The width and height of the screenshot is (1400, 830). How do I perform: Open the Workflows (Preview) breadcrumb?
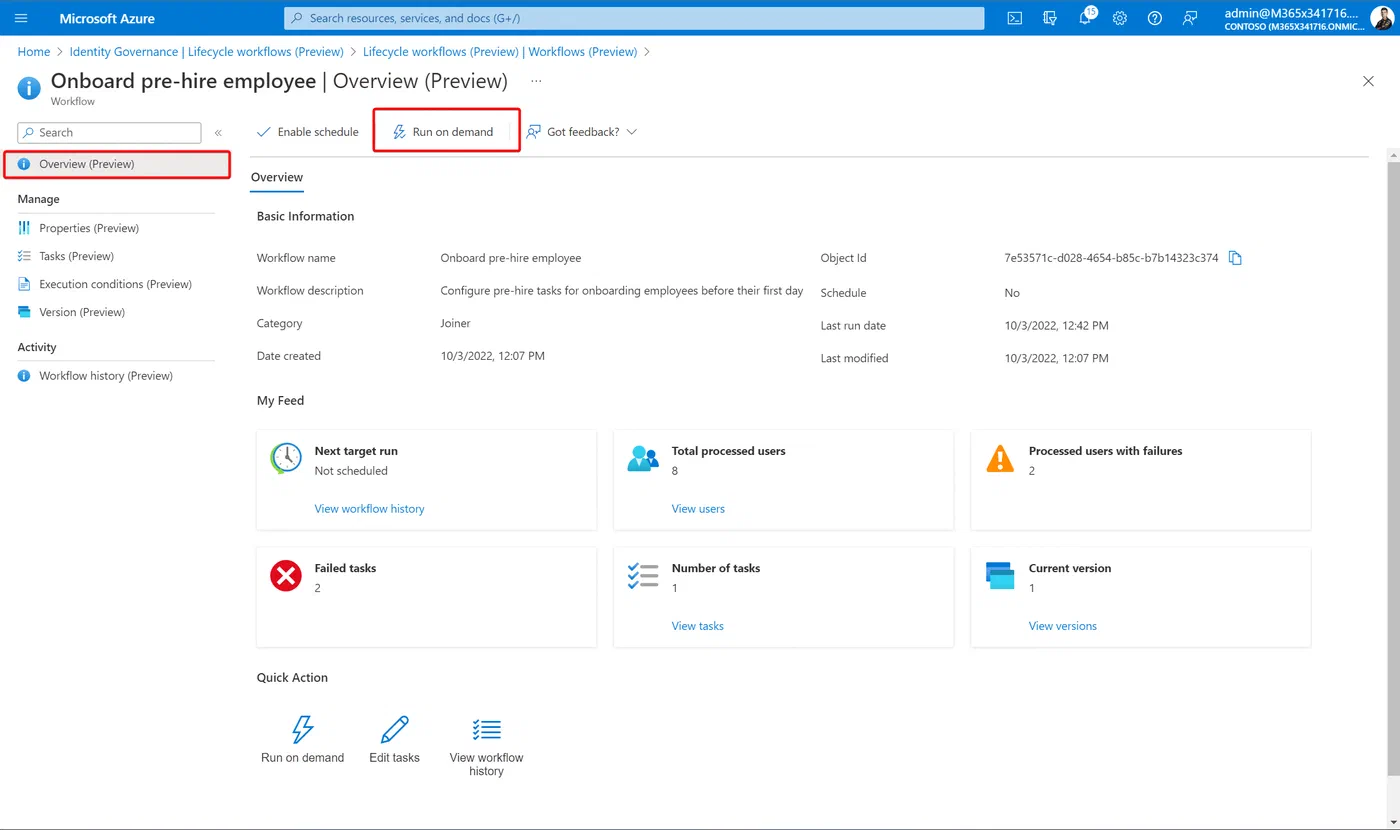tap(500, 51)
